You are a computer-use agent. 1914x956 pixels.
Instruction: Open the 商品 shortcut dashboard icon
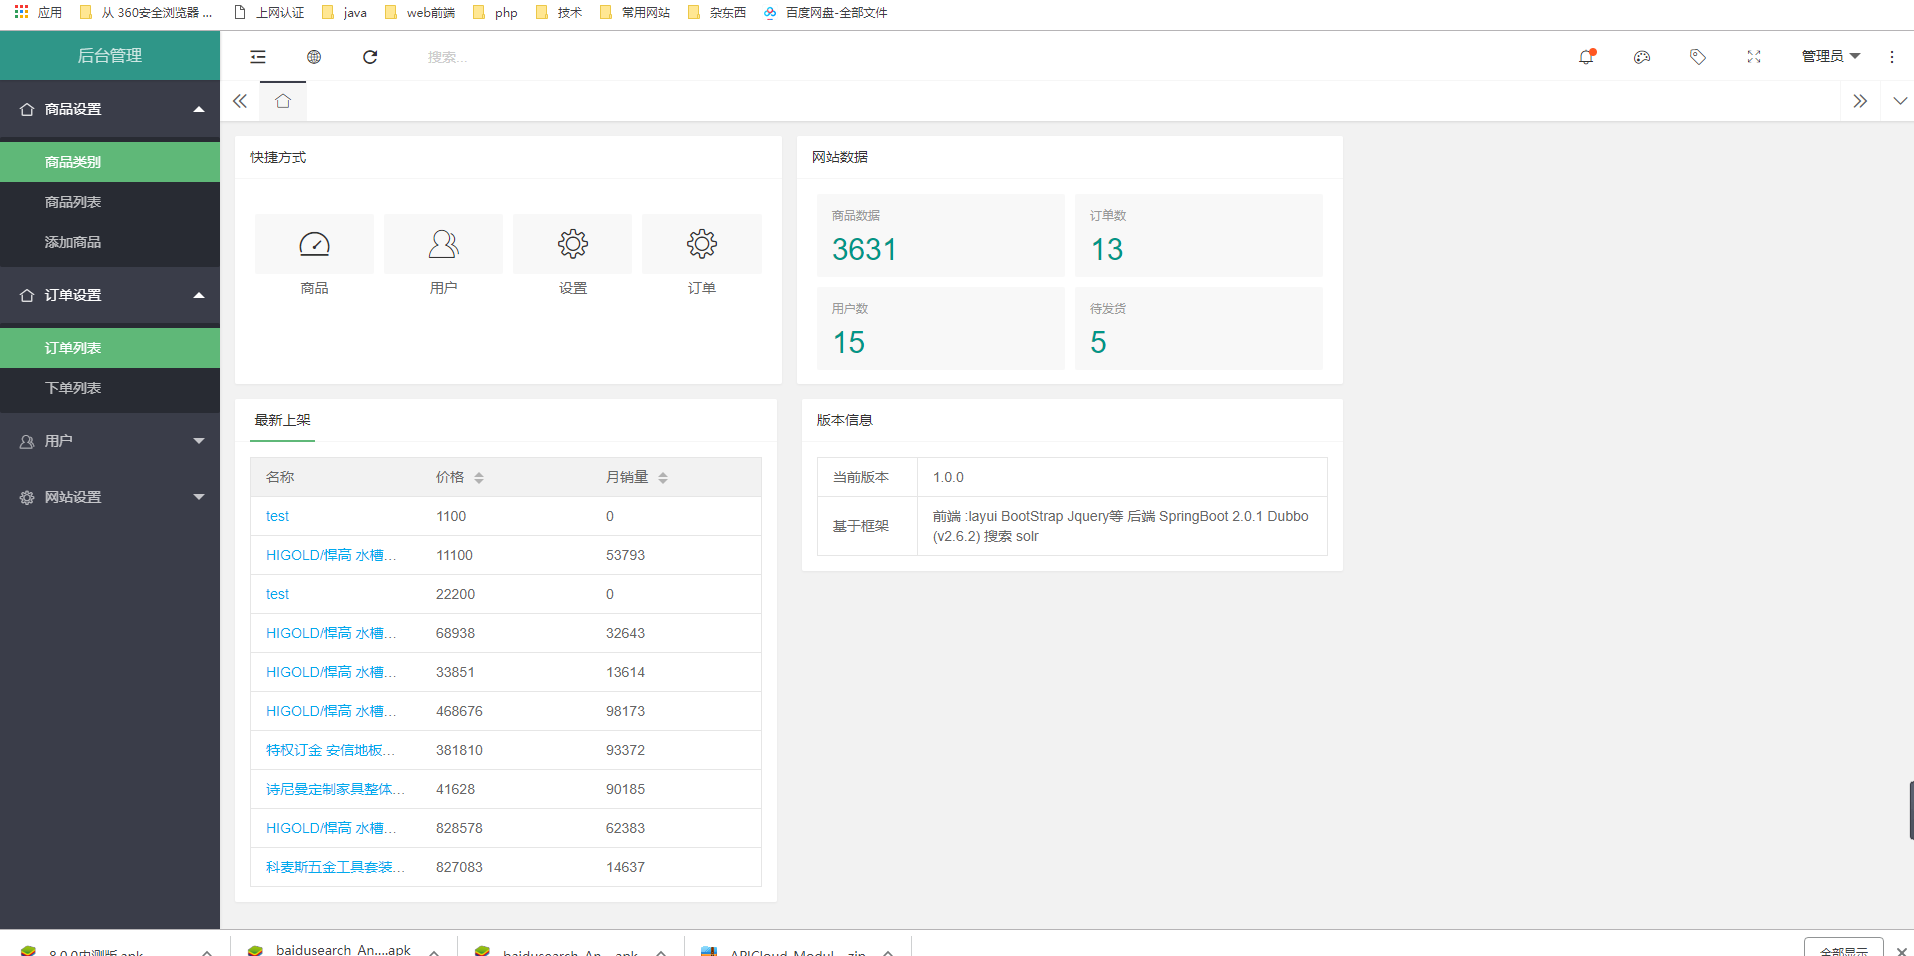314,244
